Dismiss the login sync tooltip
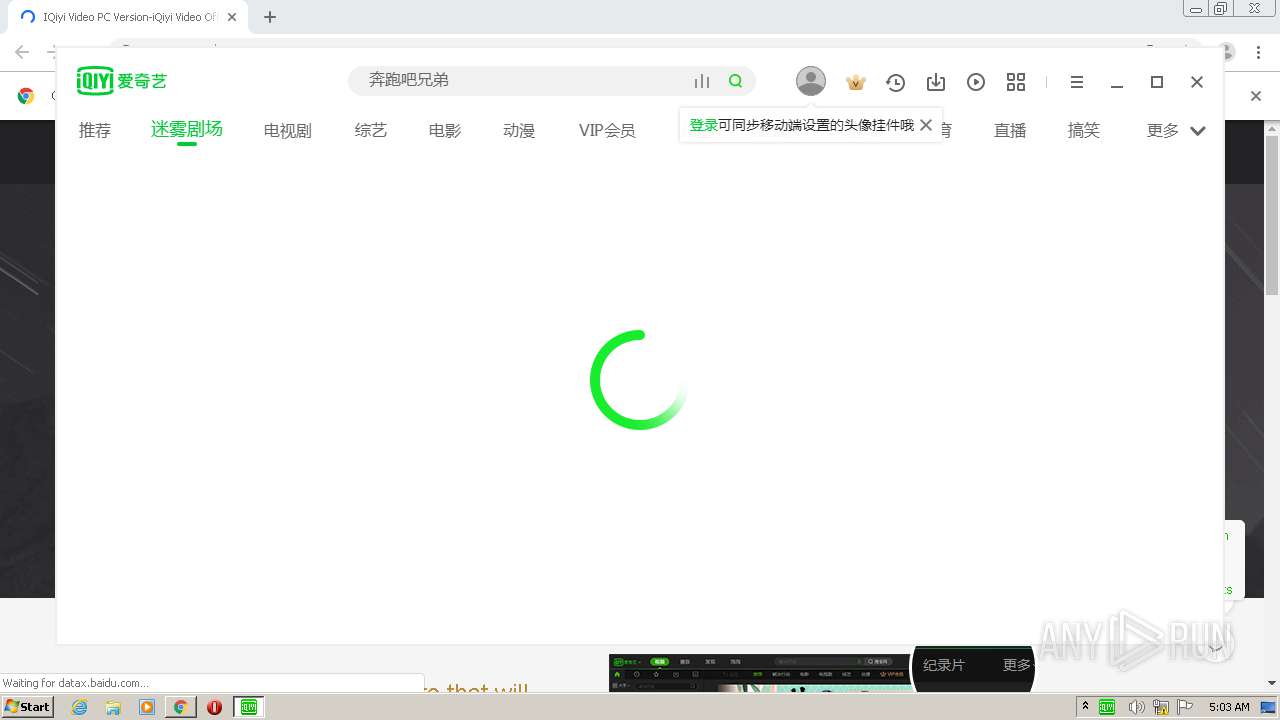The width and height of the screenshot is (1280, 720). (x=926, y=125)
